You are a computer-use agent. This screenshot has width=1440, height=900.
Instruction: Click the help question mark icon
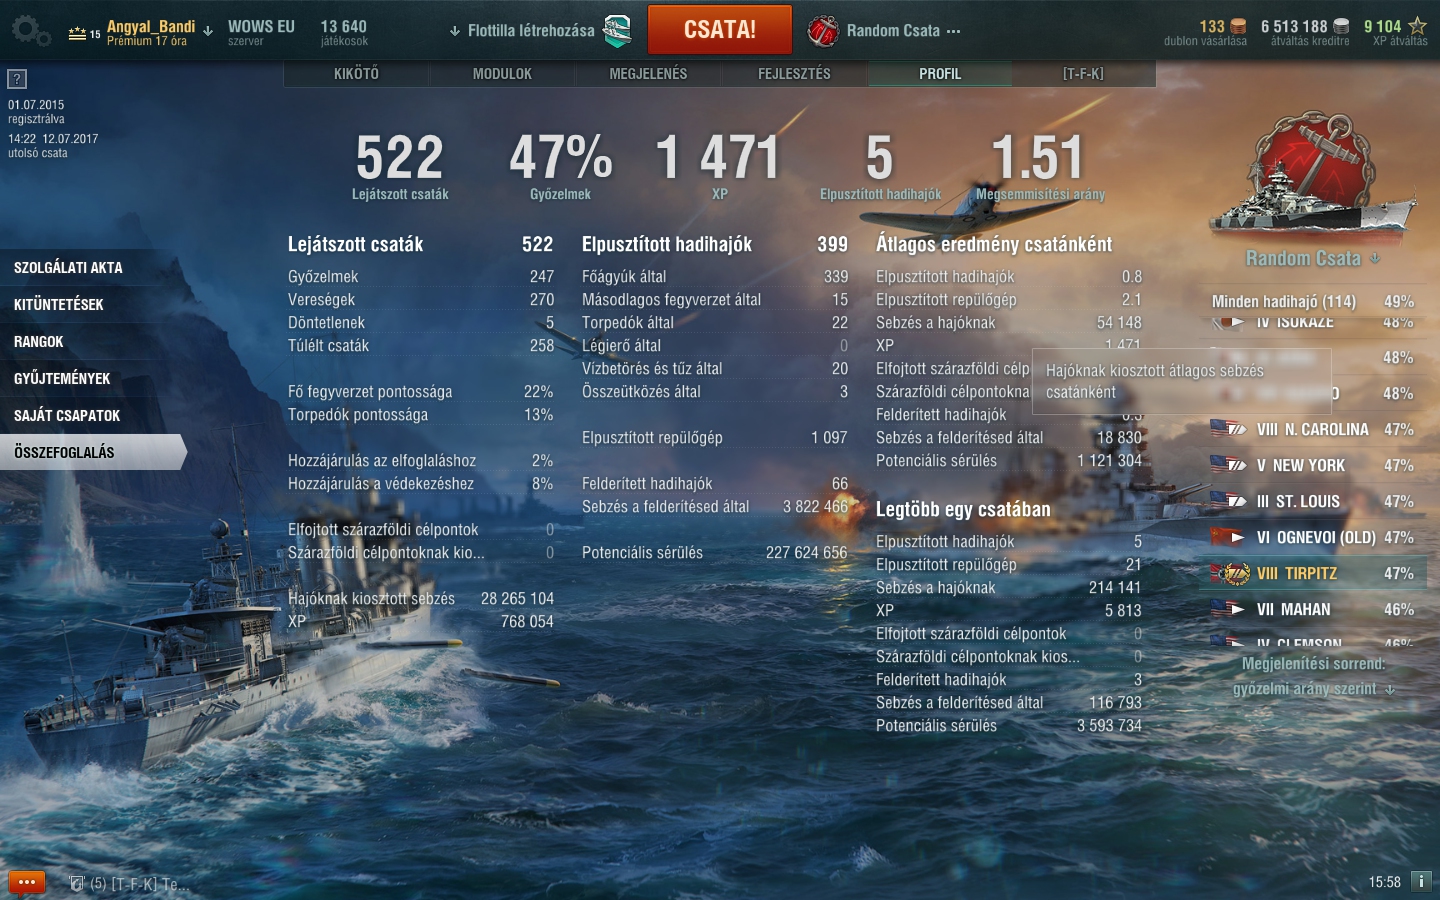(x=17, y=79)
